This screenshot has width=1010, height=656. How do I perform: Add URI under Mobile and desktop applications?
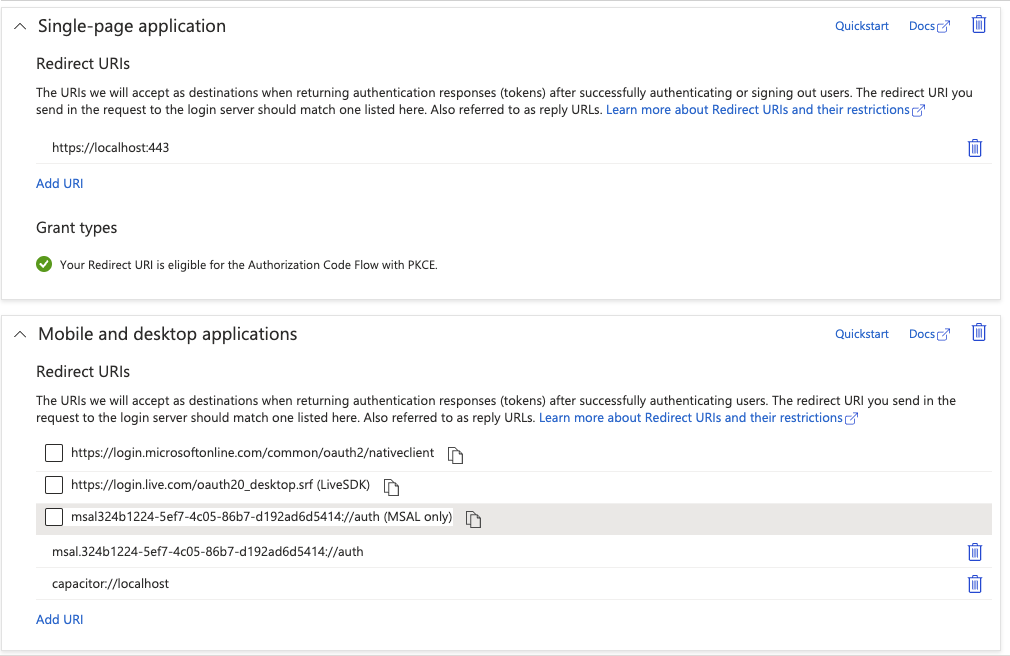coord(60,619)
